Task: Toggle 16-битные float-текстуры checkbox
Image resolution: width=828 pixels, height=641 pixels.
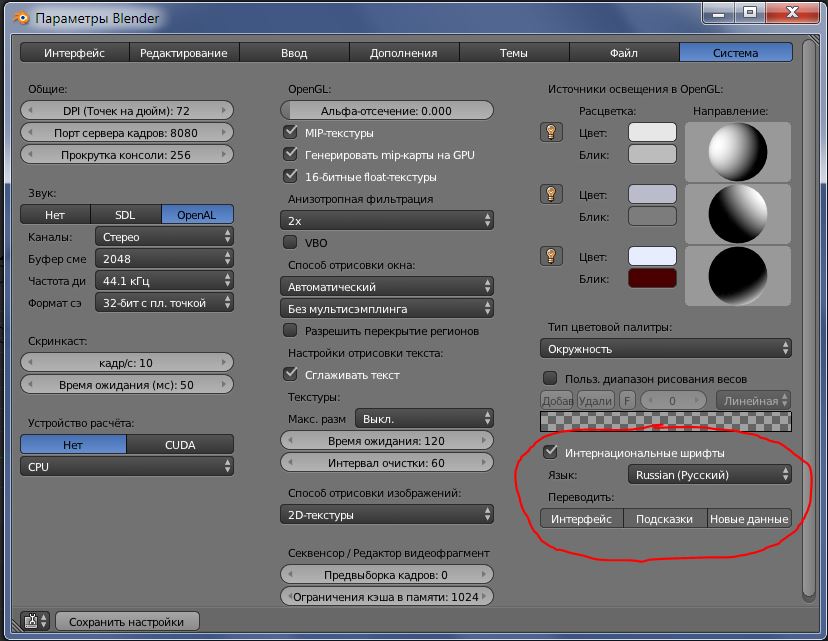Action: click(x=290, y=176)
